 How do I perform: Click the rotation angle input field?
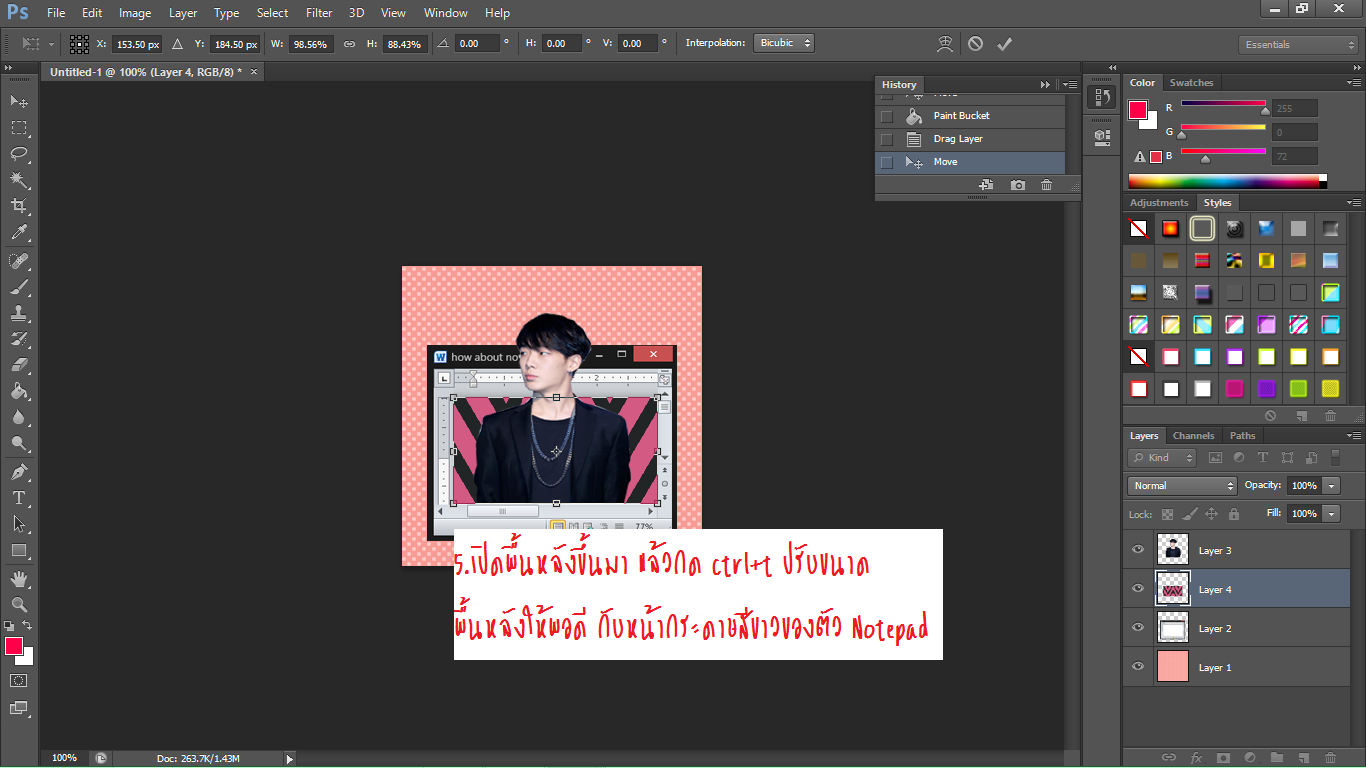tap(477, 44)
